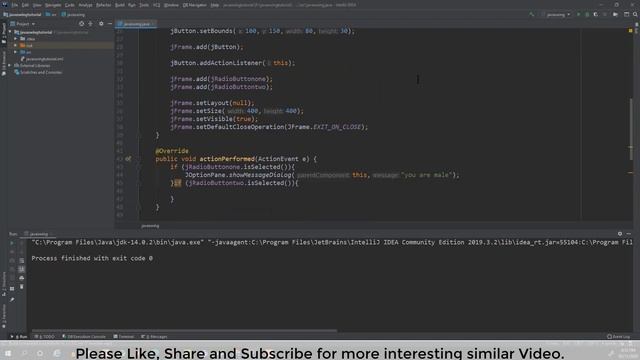Click the Build project hammer icon
This screenshot has width=640, height=360.
point(531,15)
